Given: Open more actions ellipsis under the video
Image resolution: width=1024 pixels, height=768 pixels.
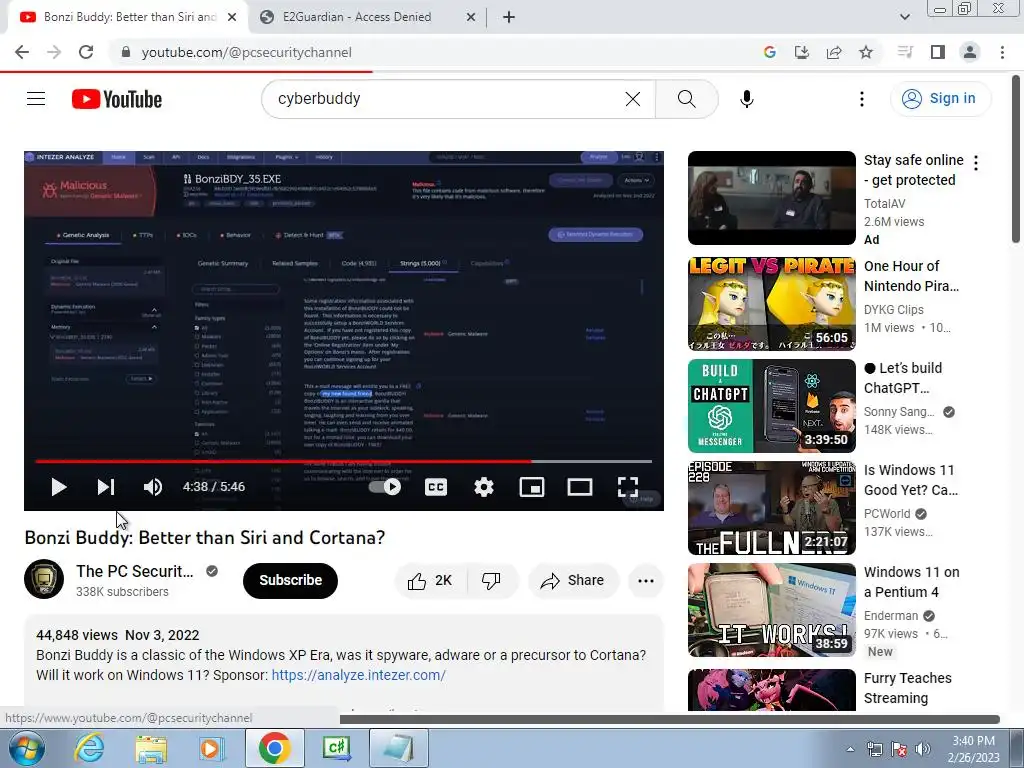Looking at the screenshot, I should 646,581.
